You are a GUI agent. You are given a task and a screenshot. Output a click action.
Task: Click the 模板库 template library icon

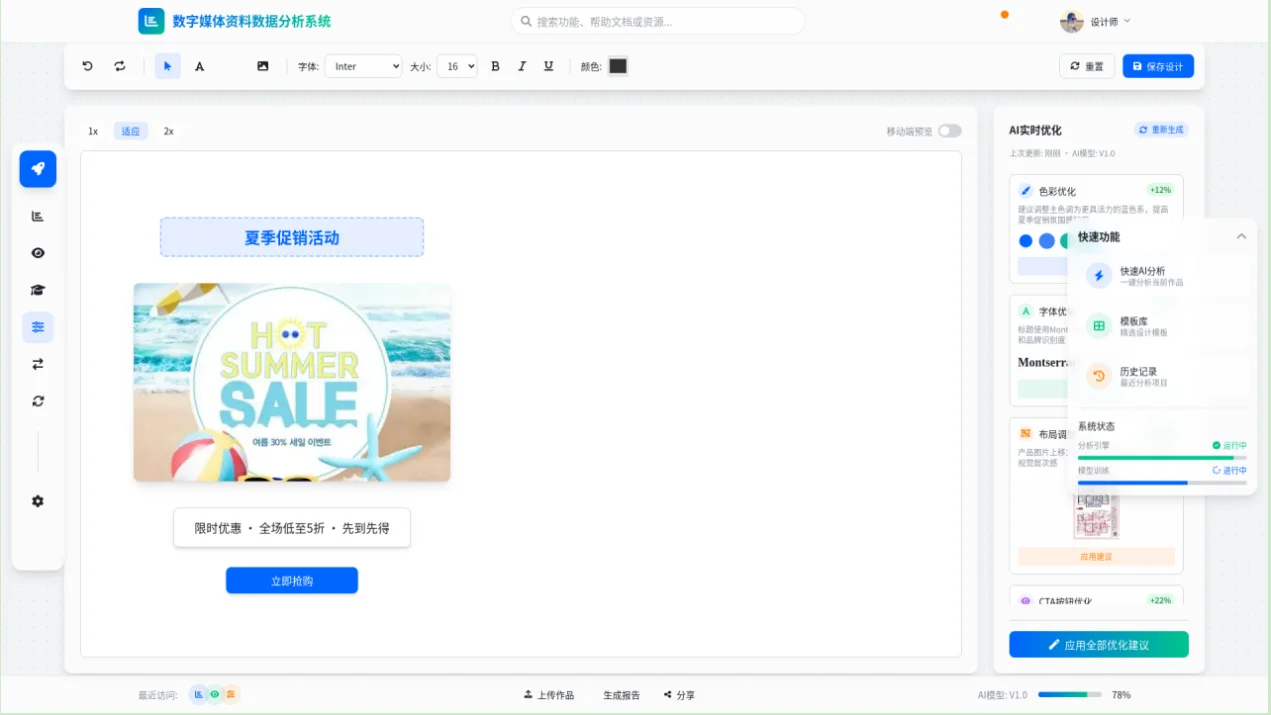[x=1100, y=326]
